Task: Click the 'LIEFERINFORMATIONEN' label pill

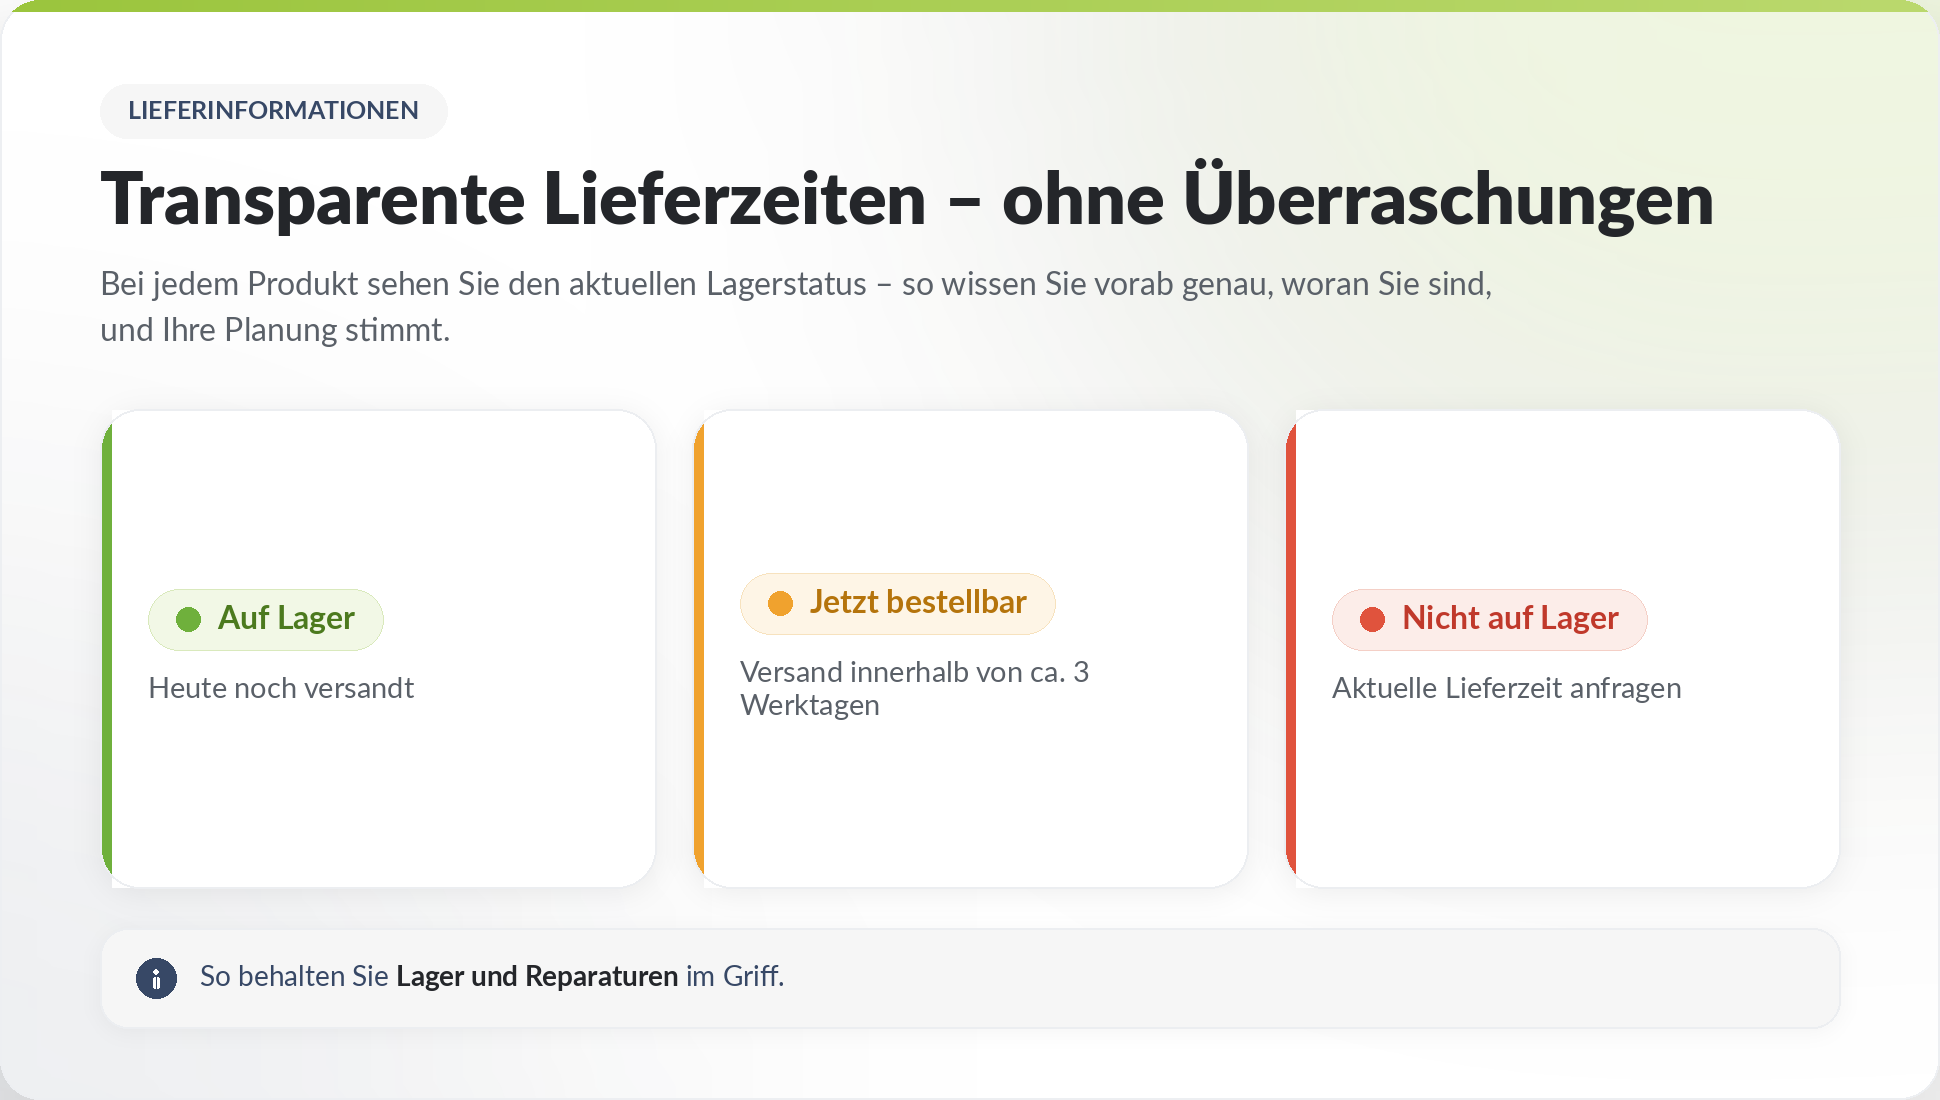Action: point(274,111)
